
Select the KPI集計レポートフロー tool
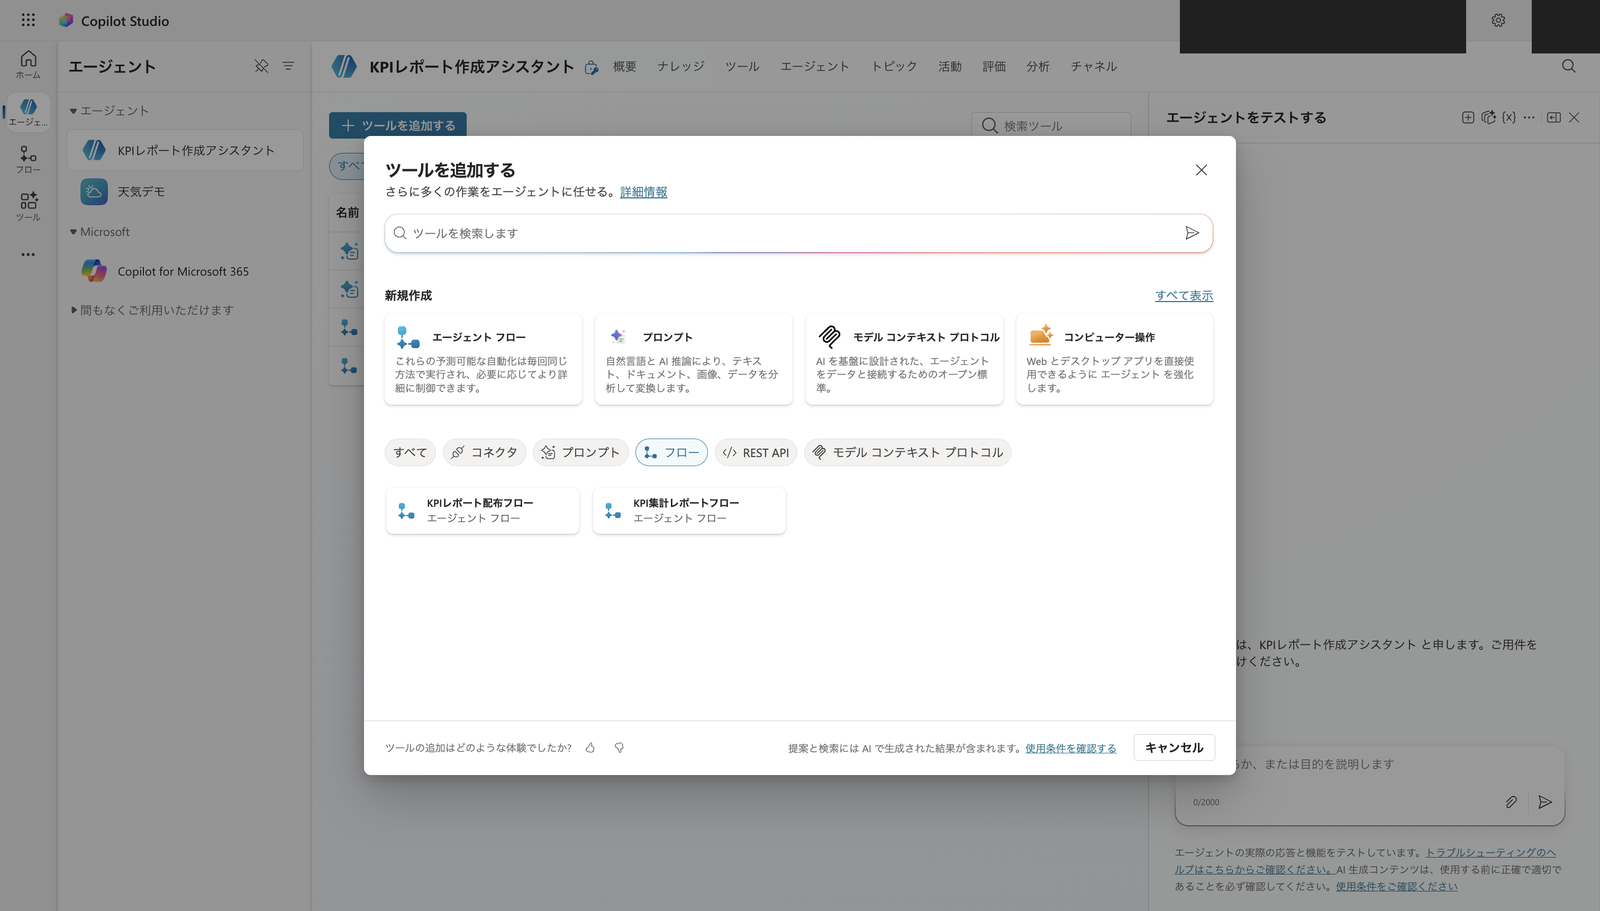[x=689, y=510]
